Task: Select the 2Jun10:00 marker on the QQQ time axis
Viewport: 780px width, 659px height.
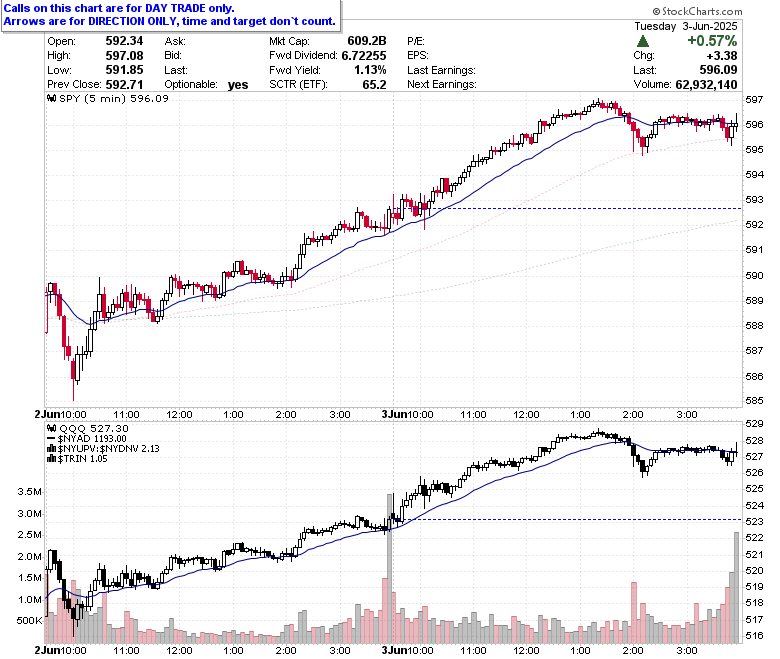Action: pyautogui.click(x=60, y=650)
